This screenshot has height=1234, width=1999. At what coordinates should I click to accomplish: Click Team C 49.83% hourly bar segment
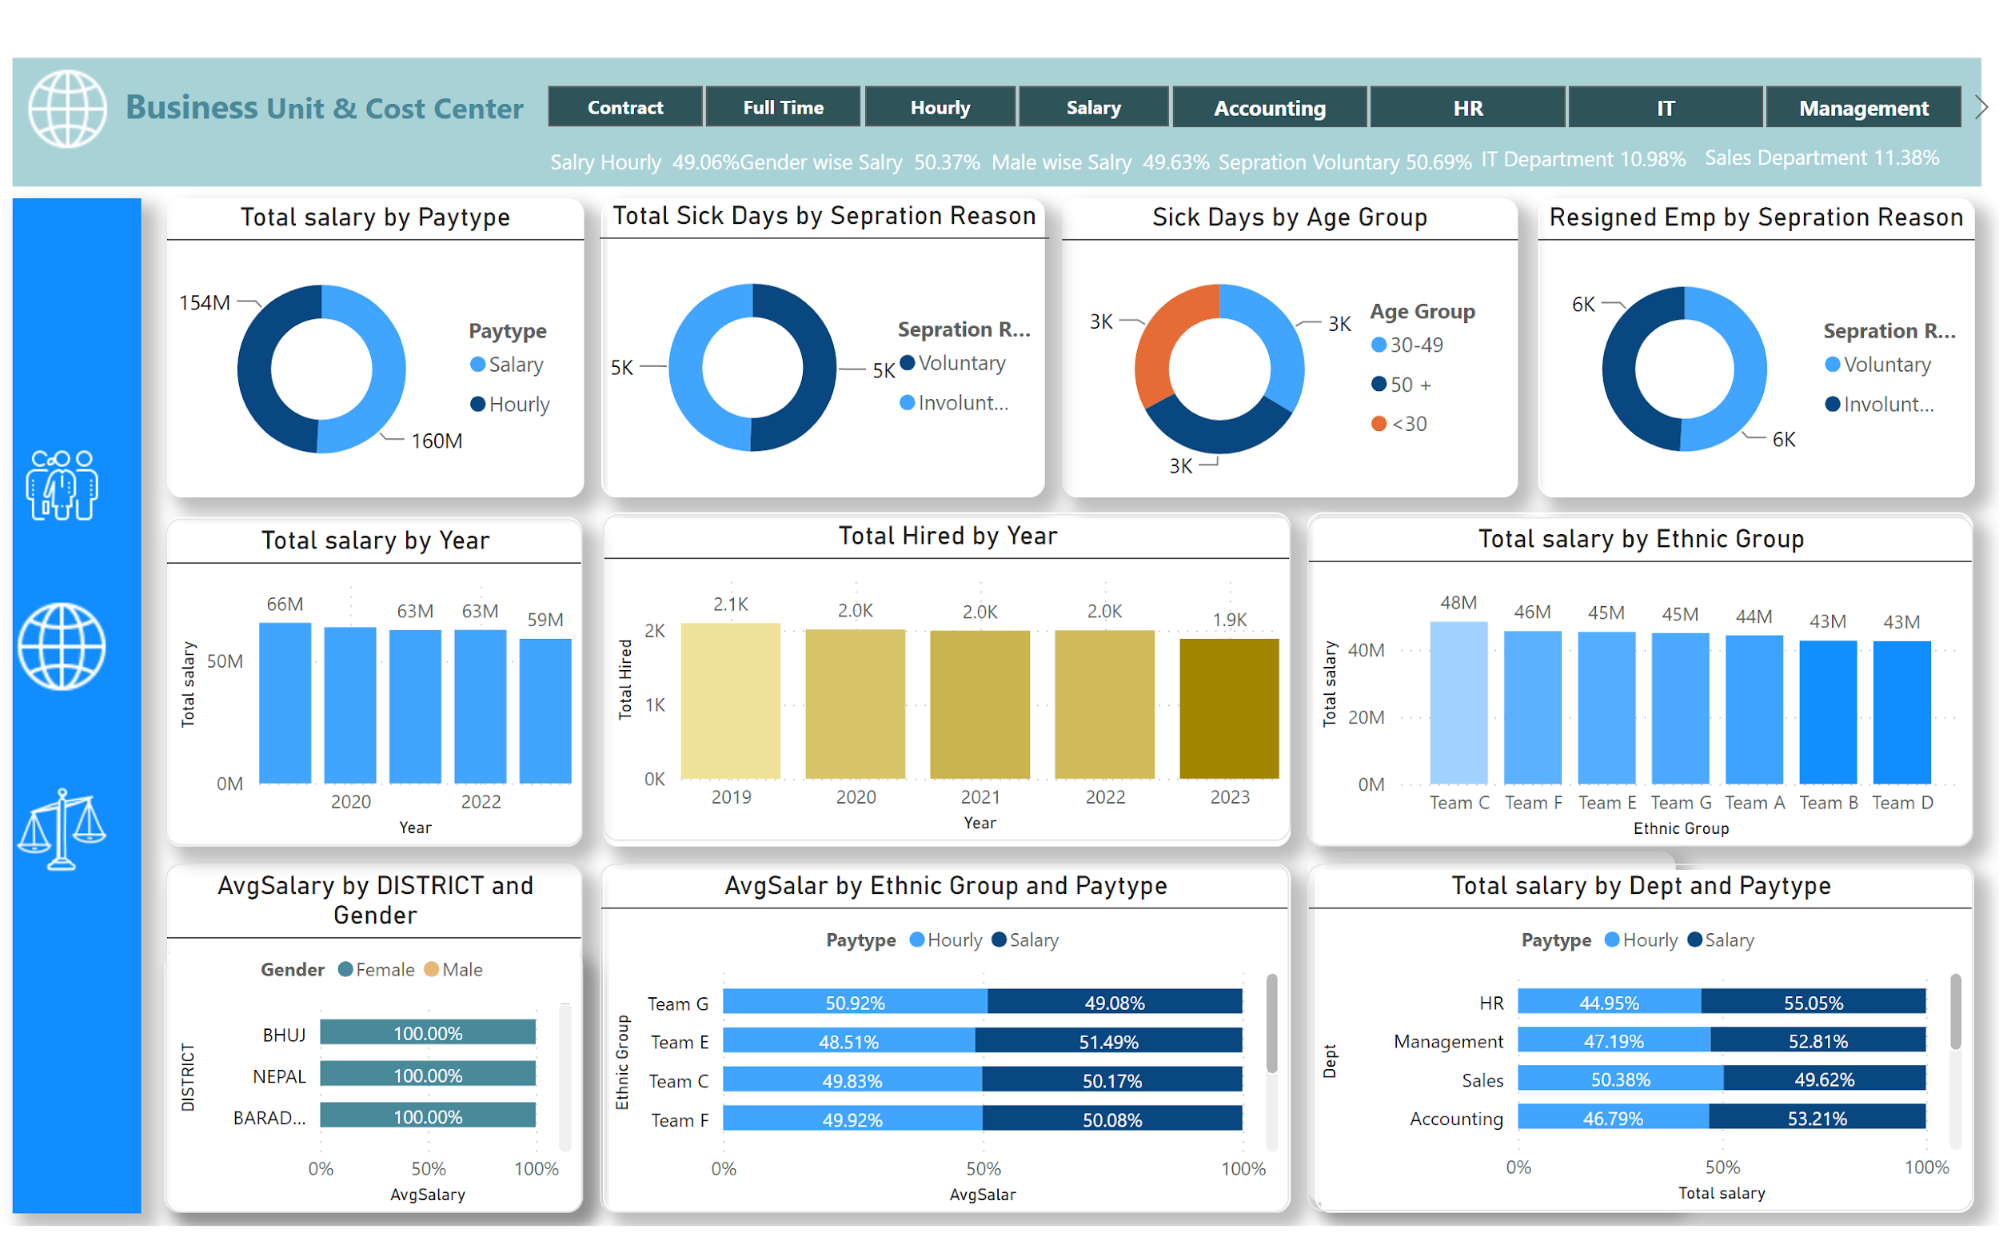coord(853,1080)
